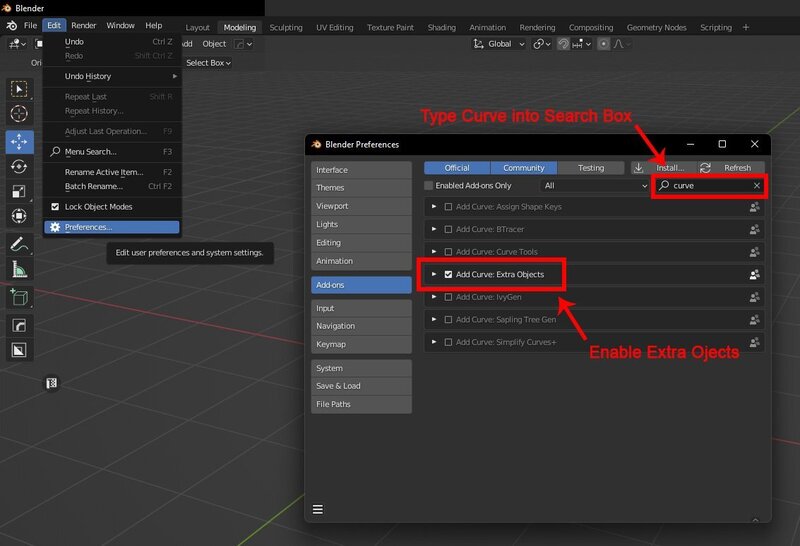This screenshot has height=546, width=800.
Task: Disable Add Curve: Extra Objects checkbox
Action: (448, 274)
